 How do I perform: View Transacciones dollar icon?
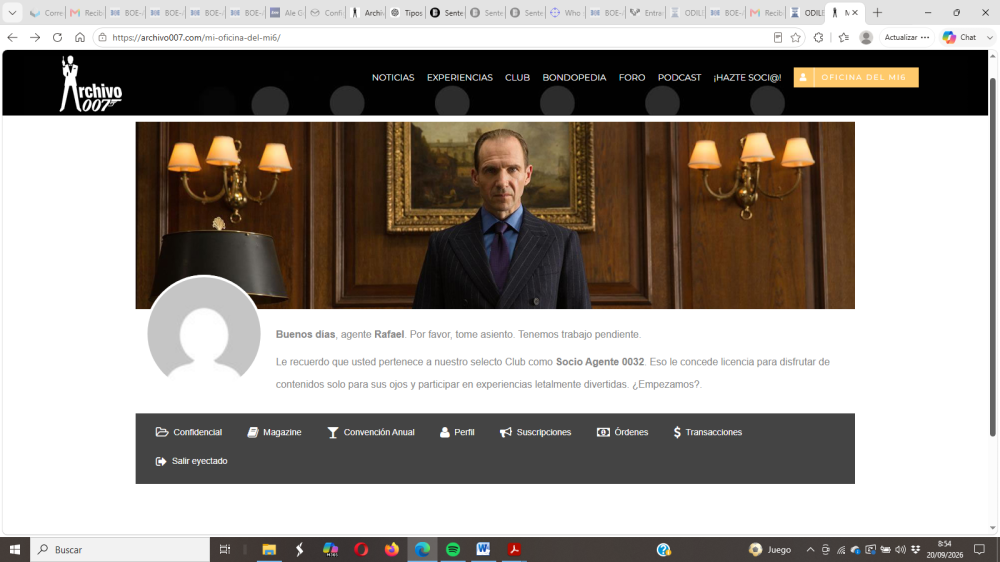(677, 432)
